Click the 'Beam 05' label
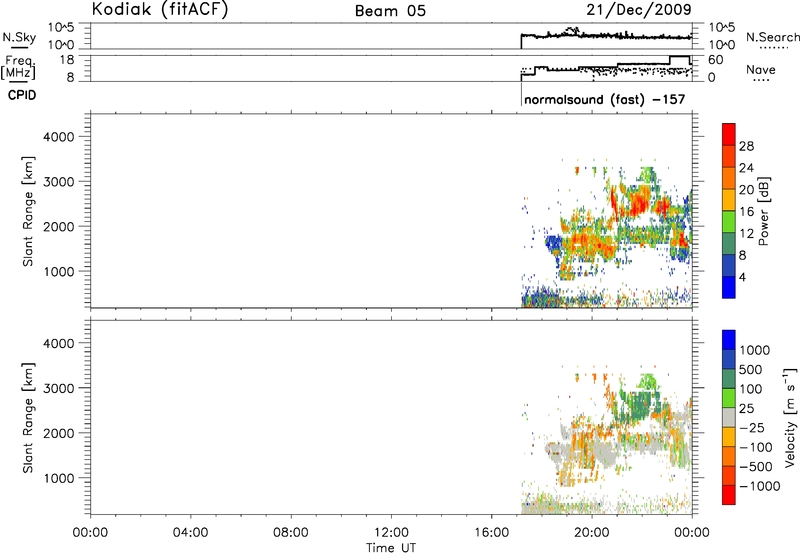 (390, 11)
